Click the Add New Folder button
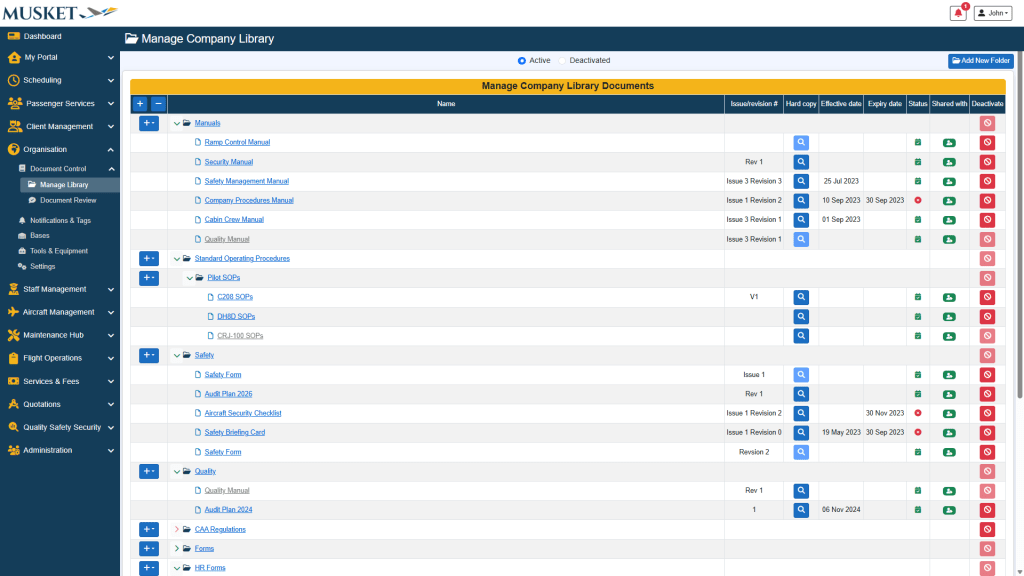This screenshot has width=1024, height=576. pos(980,61)
